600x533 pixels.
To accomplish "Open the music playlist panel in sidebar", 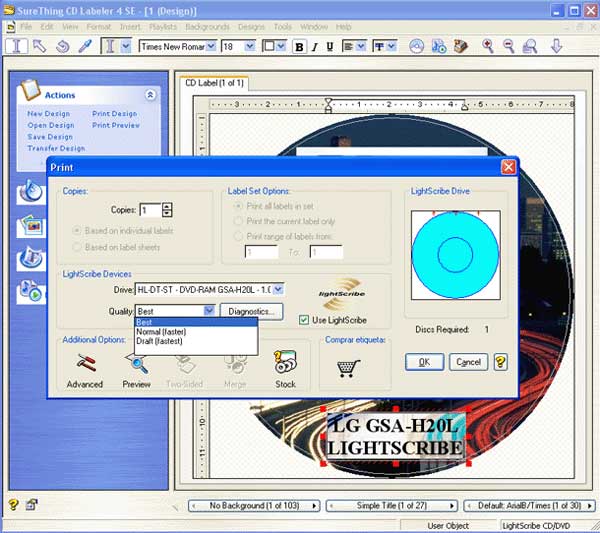I will (31, 292).
